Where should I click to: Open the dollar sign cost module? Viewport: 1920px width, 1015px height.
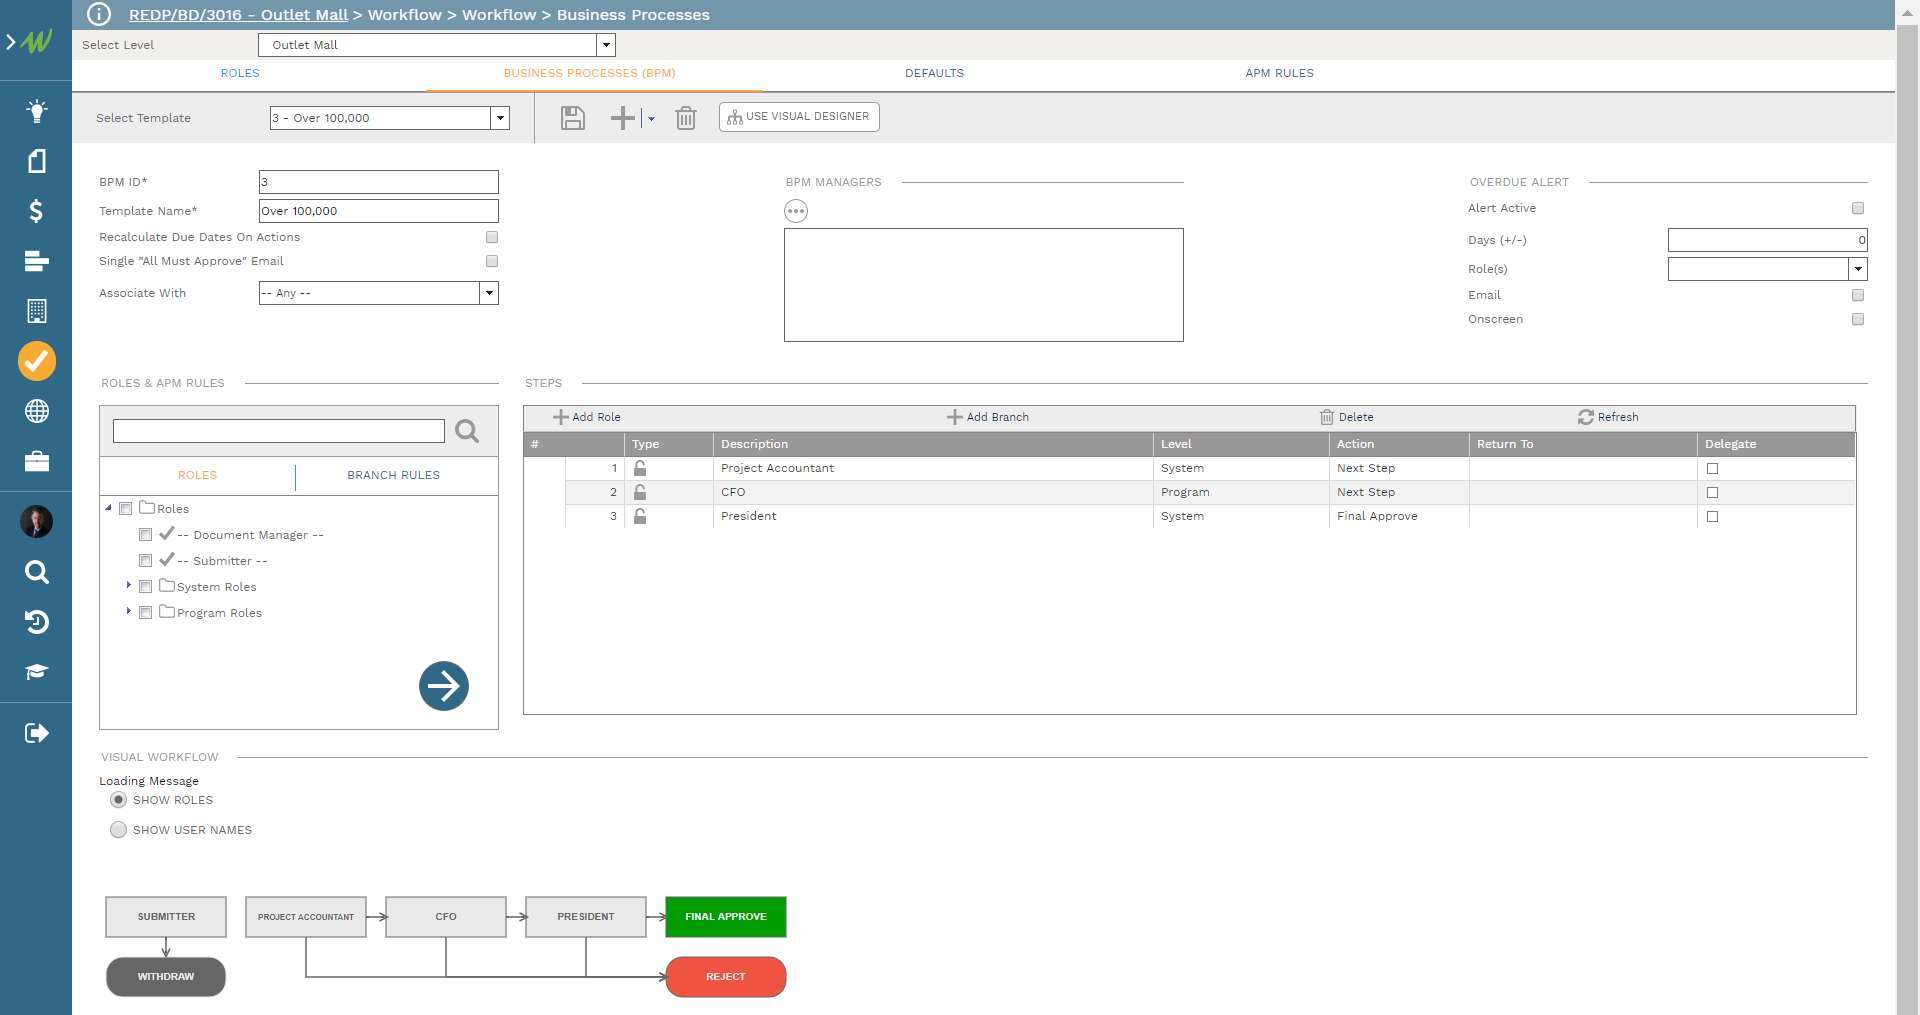[x=36, y=211]
